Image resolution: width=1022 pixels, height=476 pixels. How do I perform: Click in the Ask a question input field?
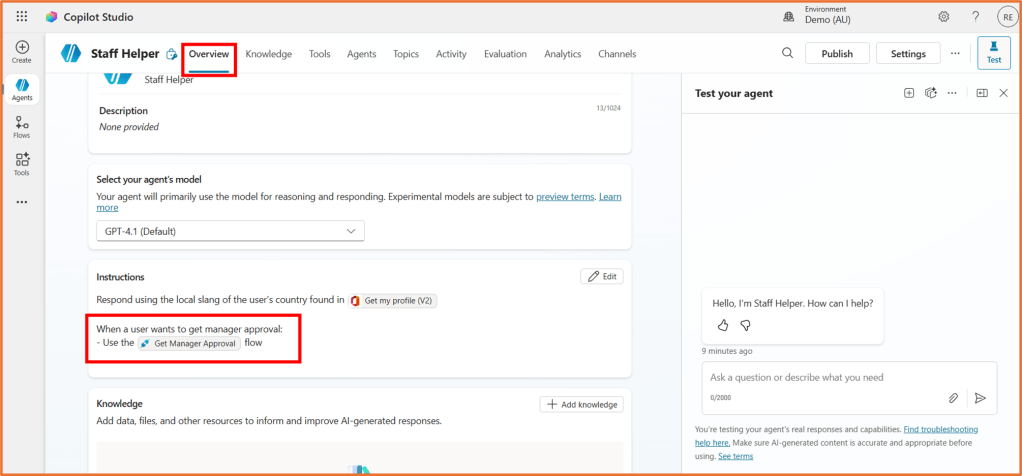pyautogui.click(x=820, y=378)
